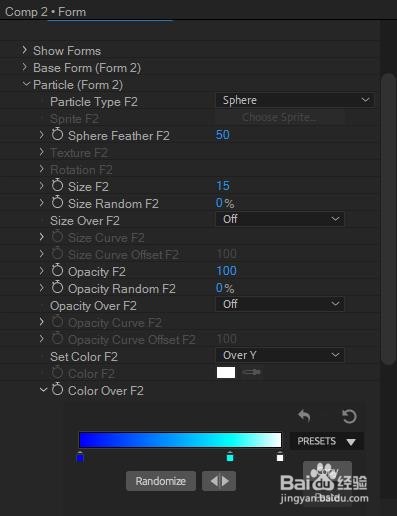Toggle stopwatch for Sphere Feather F2

tap(57, 135)
